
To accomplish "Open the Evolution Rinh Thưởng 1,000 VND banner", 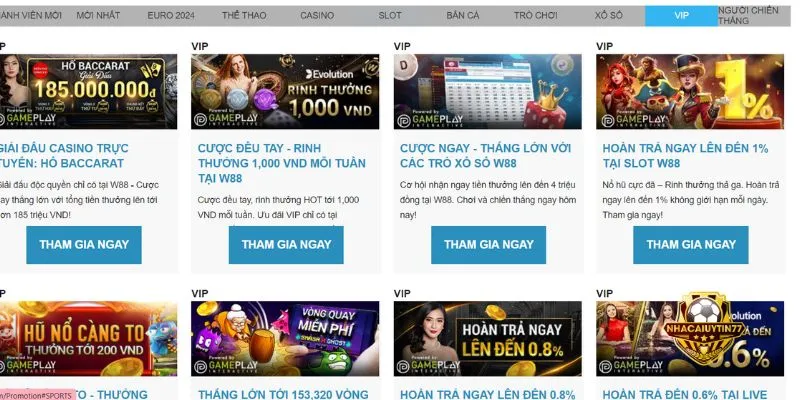I will (x=285, y=91).
